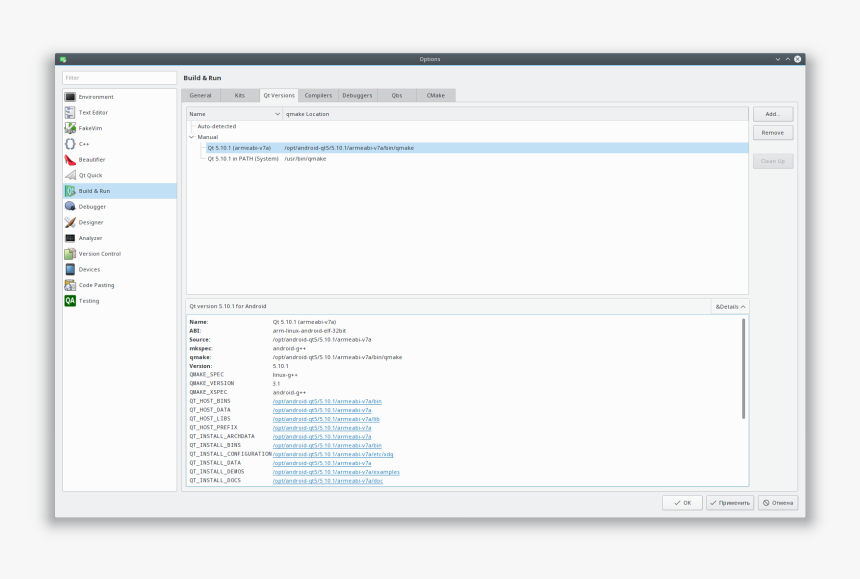The width and height of the screenshot is (860, 579).
Task: Sort by the qmake Location column header
Action: tap(516, 114)
